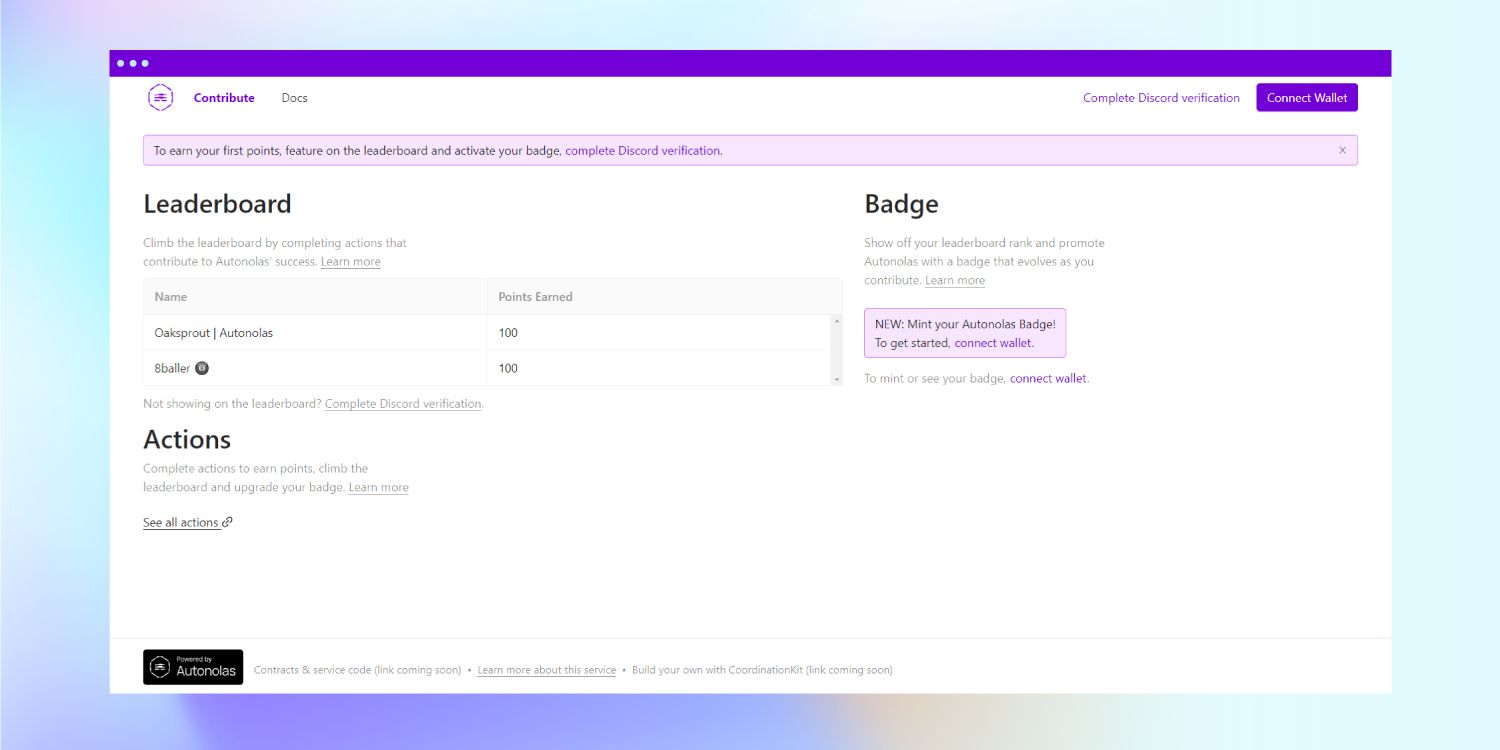Open the Contribute nav tab
Screen dimensions: 1500x750
pos(224,98)
